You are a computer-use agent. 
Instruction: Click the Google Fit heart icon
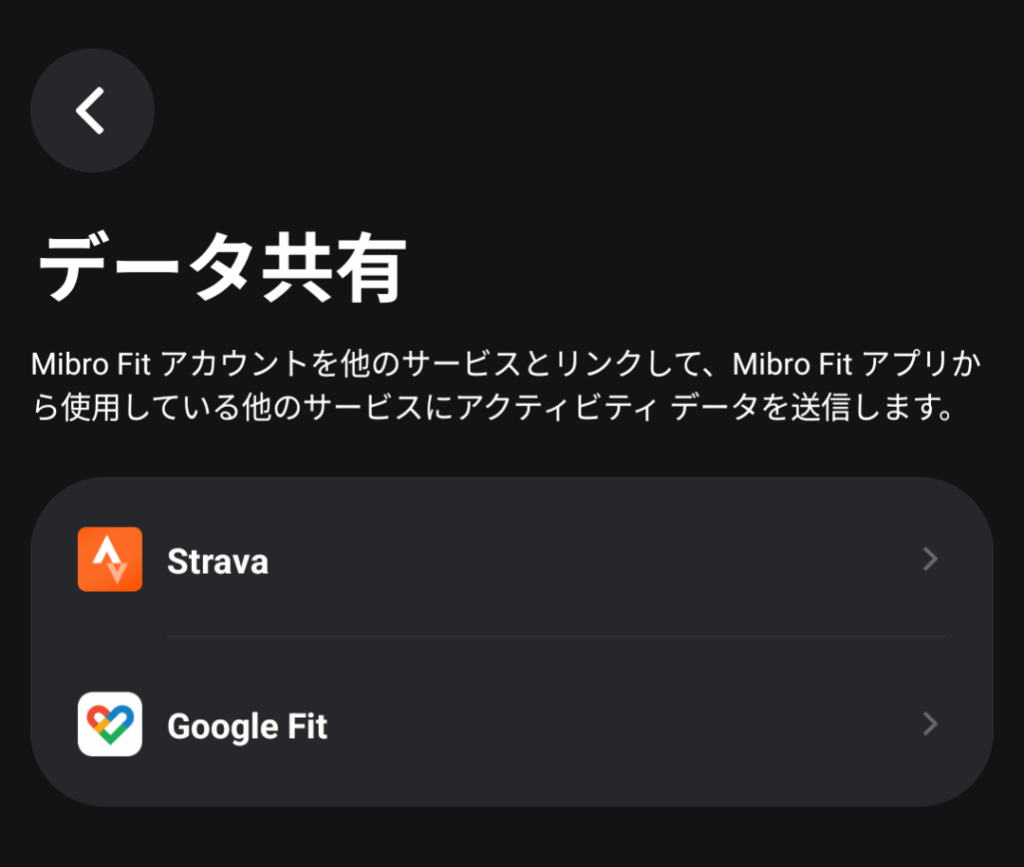[x=110, y=724]
